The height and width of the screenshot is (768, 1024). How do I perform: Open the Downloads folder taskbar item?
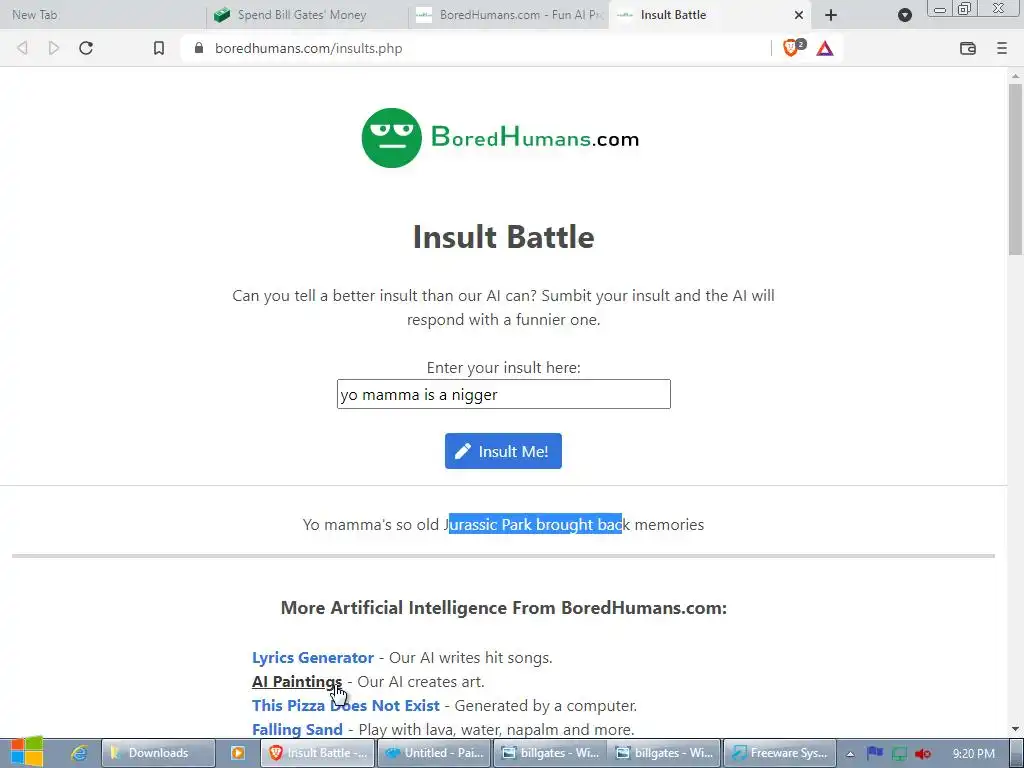click(x=158, y=753)
